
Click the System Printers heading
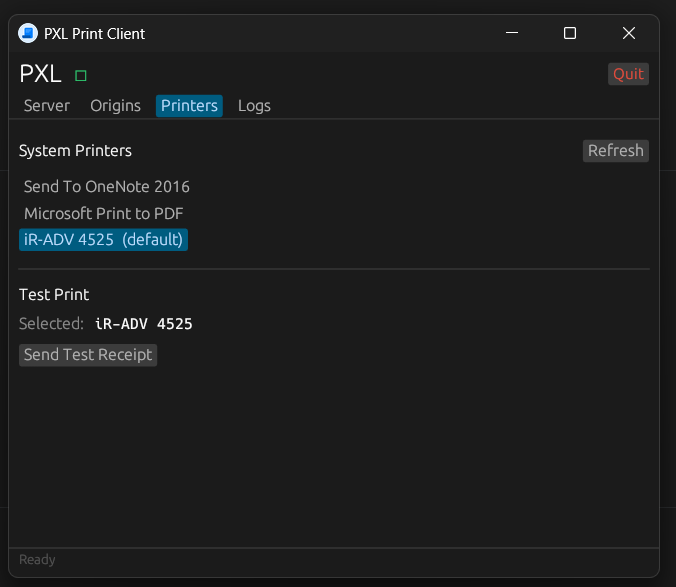click(75, 151)
